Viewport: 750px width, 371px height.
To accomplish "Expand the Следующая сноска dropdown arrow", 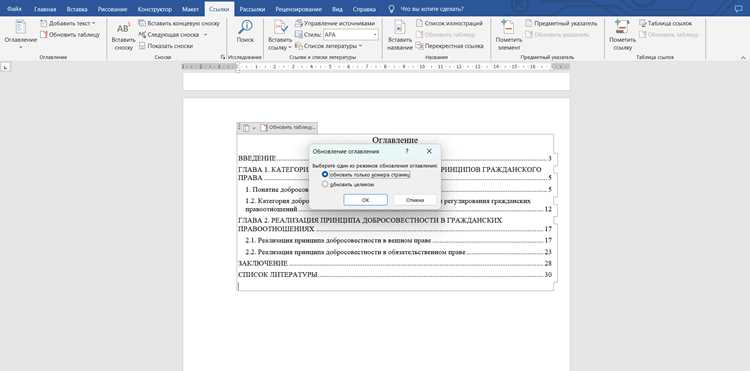I will (205, 34).
